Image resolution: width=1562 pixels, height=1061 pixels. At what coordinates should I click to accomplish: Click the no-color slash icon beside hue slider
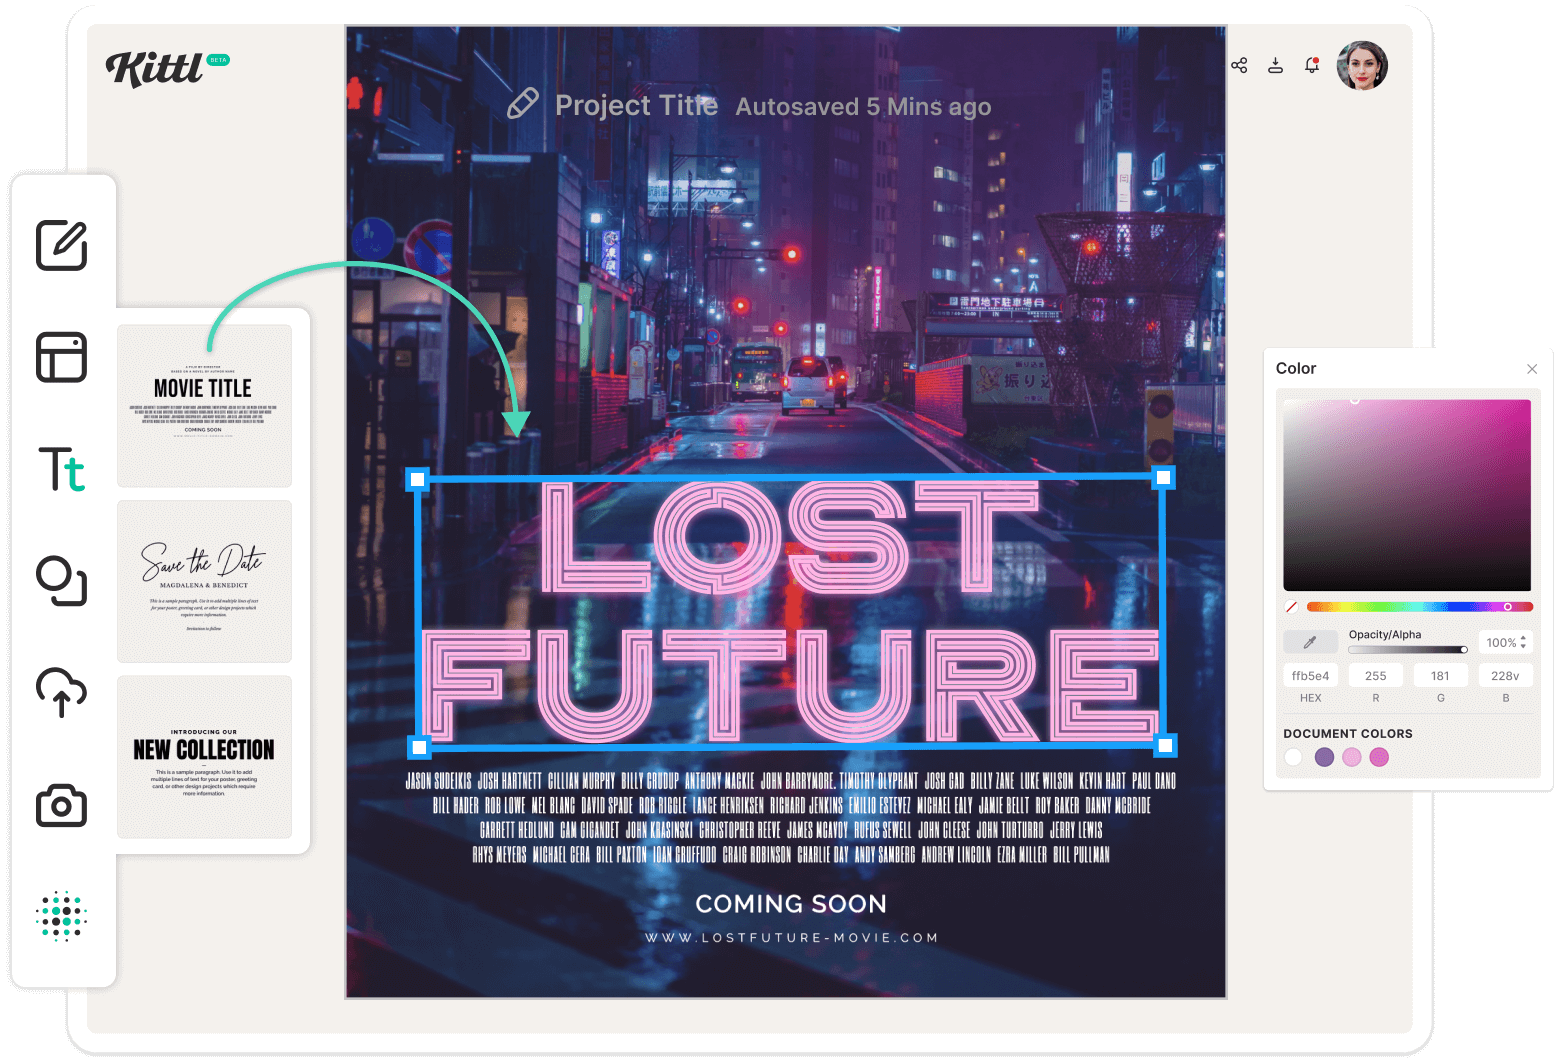(1291, 607)
